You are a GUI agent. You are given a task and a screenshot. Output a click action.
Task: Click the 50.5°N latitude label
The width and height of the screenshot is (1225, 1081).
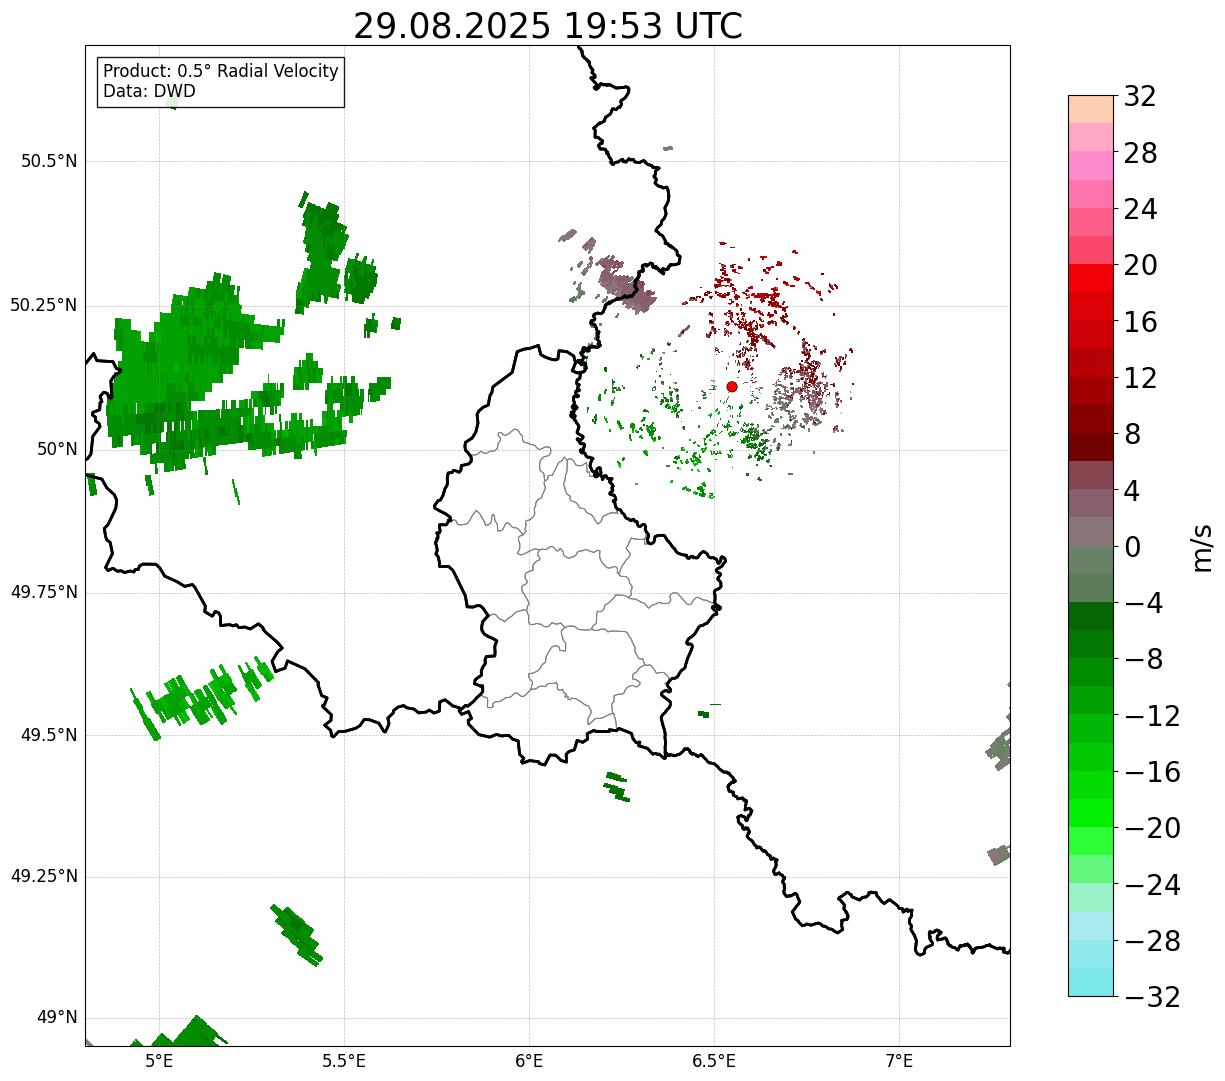[x=49, y=161]
